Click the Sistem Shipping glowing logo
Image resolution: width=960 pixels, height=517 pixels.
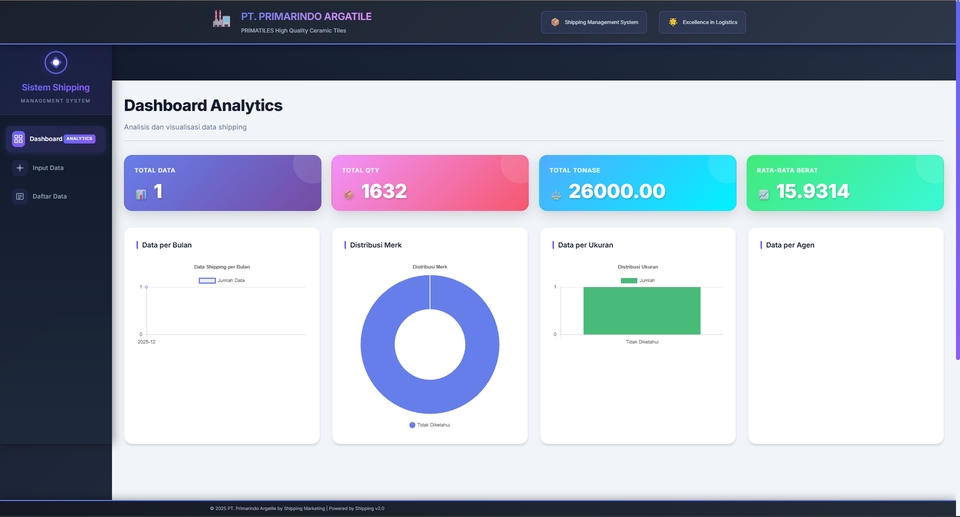(x=56, y=62)
